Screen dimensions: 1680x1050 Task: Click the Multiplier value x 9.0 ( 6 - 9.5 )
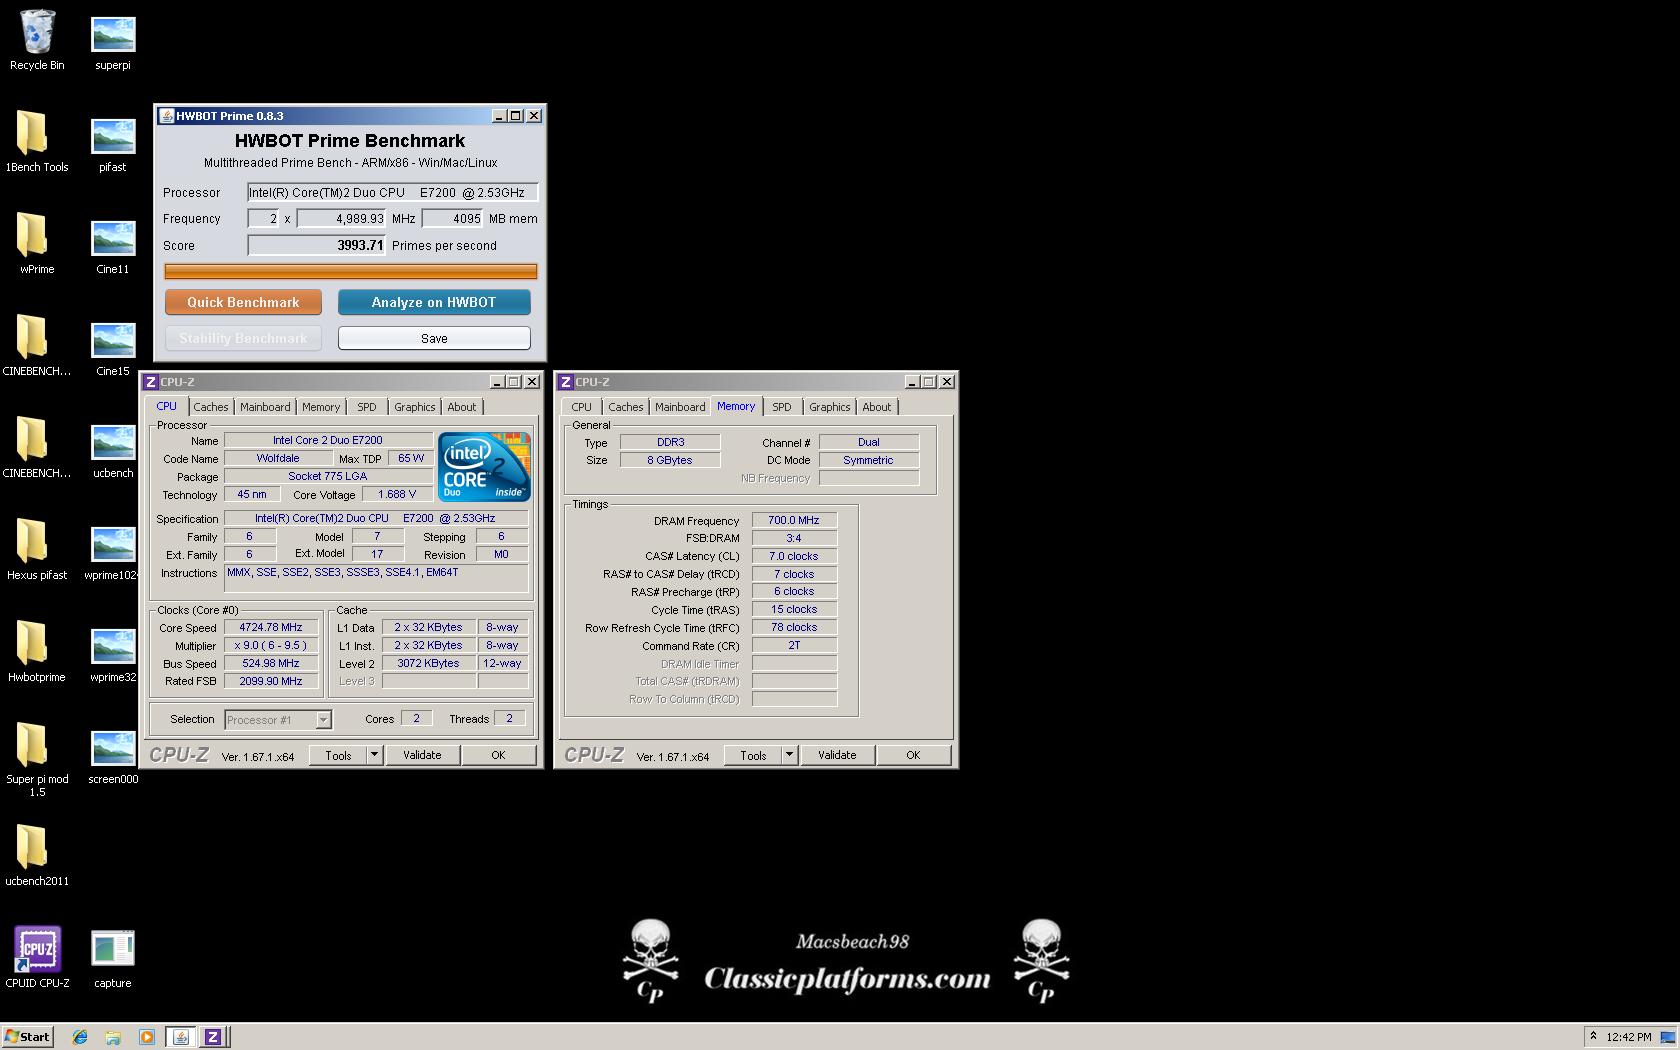pos(271,645)
